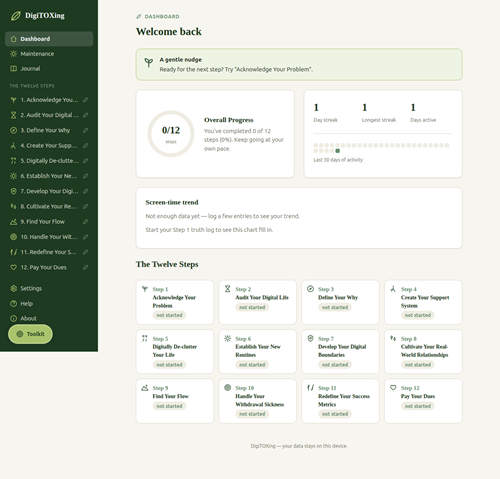Click the DigiTOXing leaf logo icon
This screenshot has width=500, height=479.
[16, 16]
